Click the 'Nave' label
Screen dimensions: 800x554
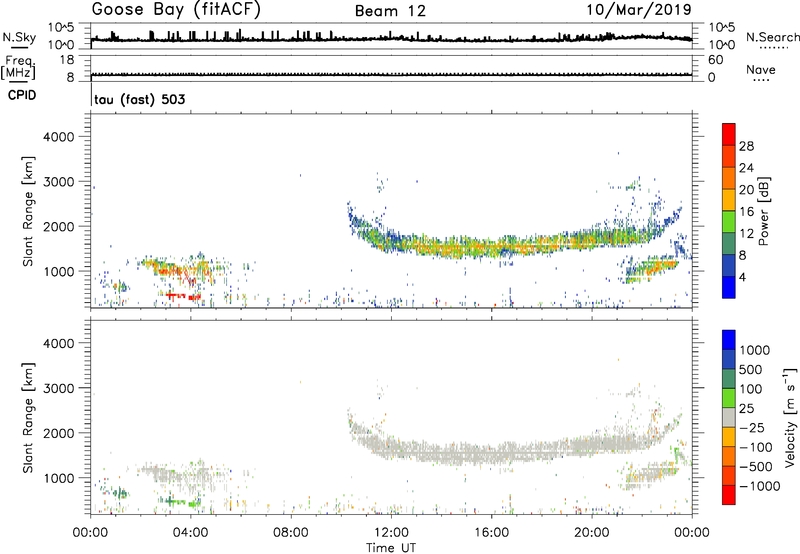coord(761,69)
